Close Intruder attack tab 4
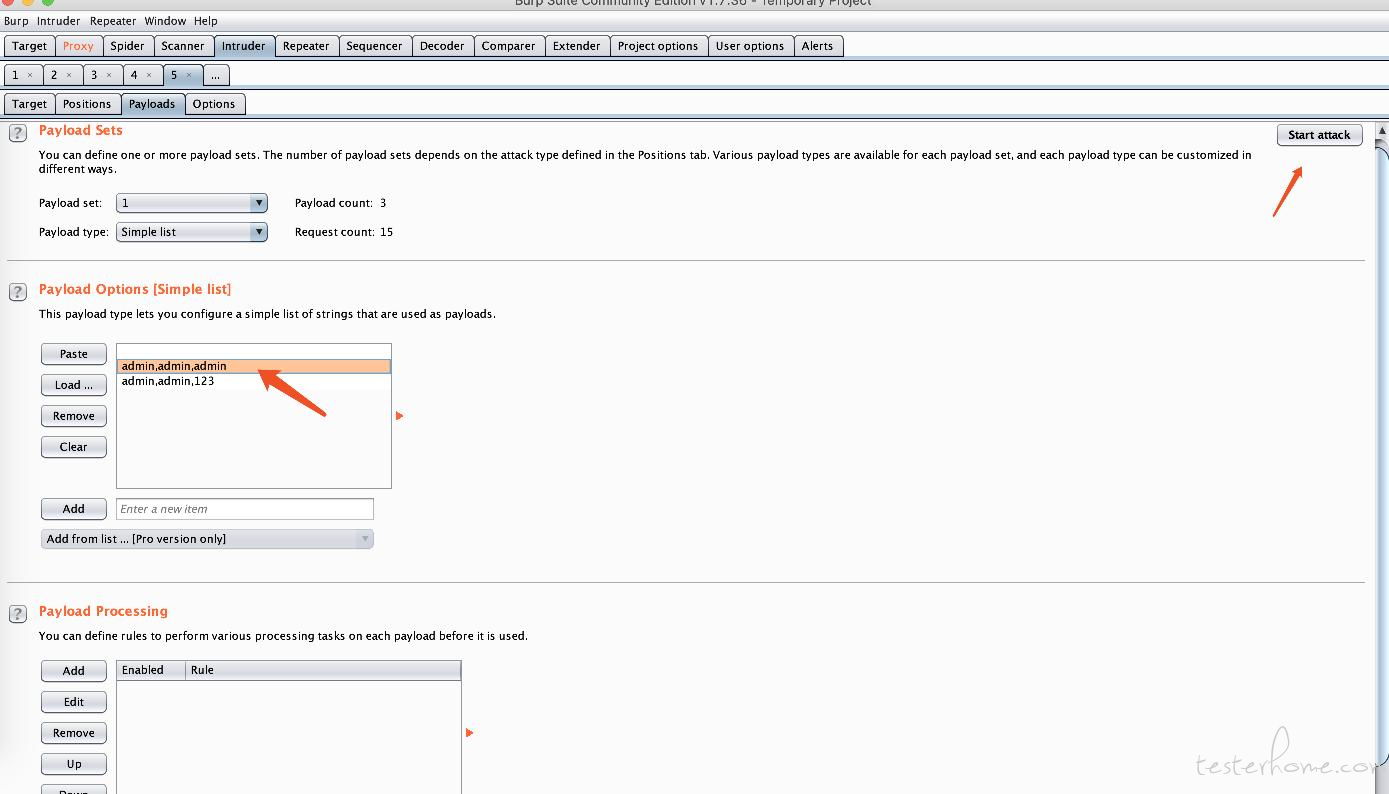The height and width of the screenshot is (794, 1389). 149,75
